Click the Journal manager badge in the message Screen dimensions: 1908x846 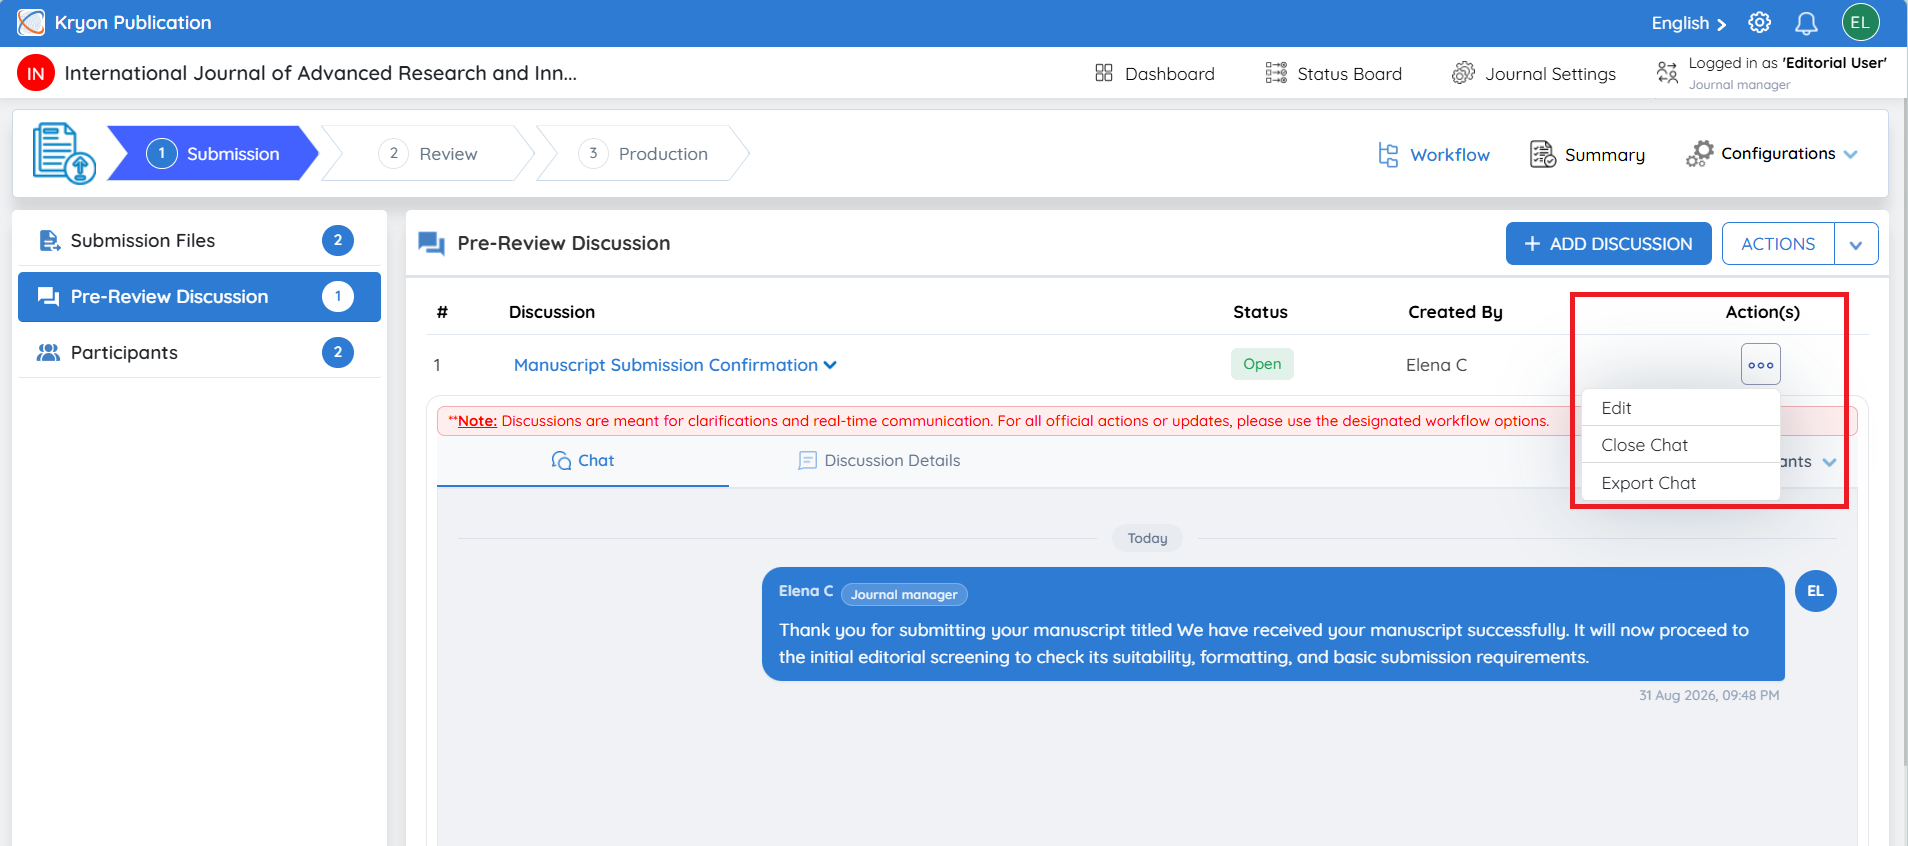pos(904,594)
